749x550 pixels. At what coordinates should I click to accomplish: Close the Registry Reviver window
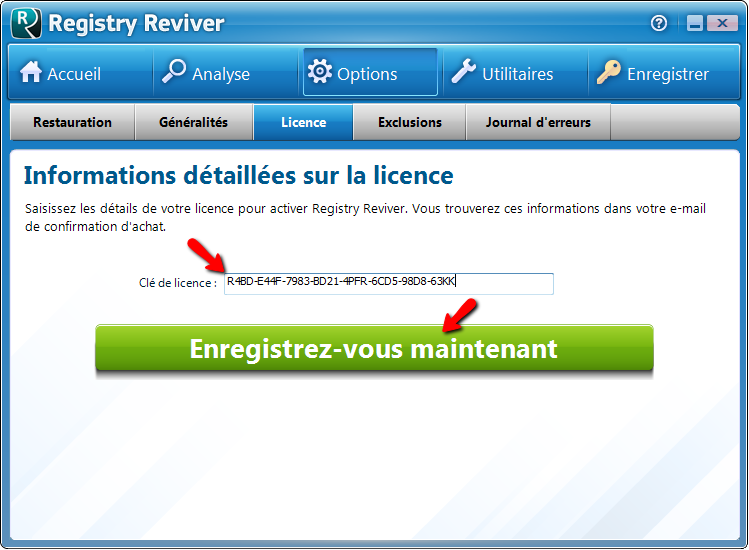[722, 23]
